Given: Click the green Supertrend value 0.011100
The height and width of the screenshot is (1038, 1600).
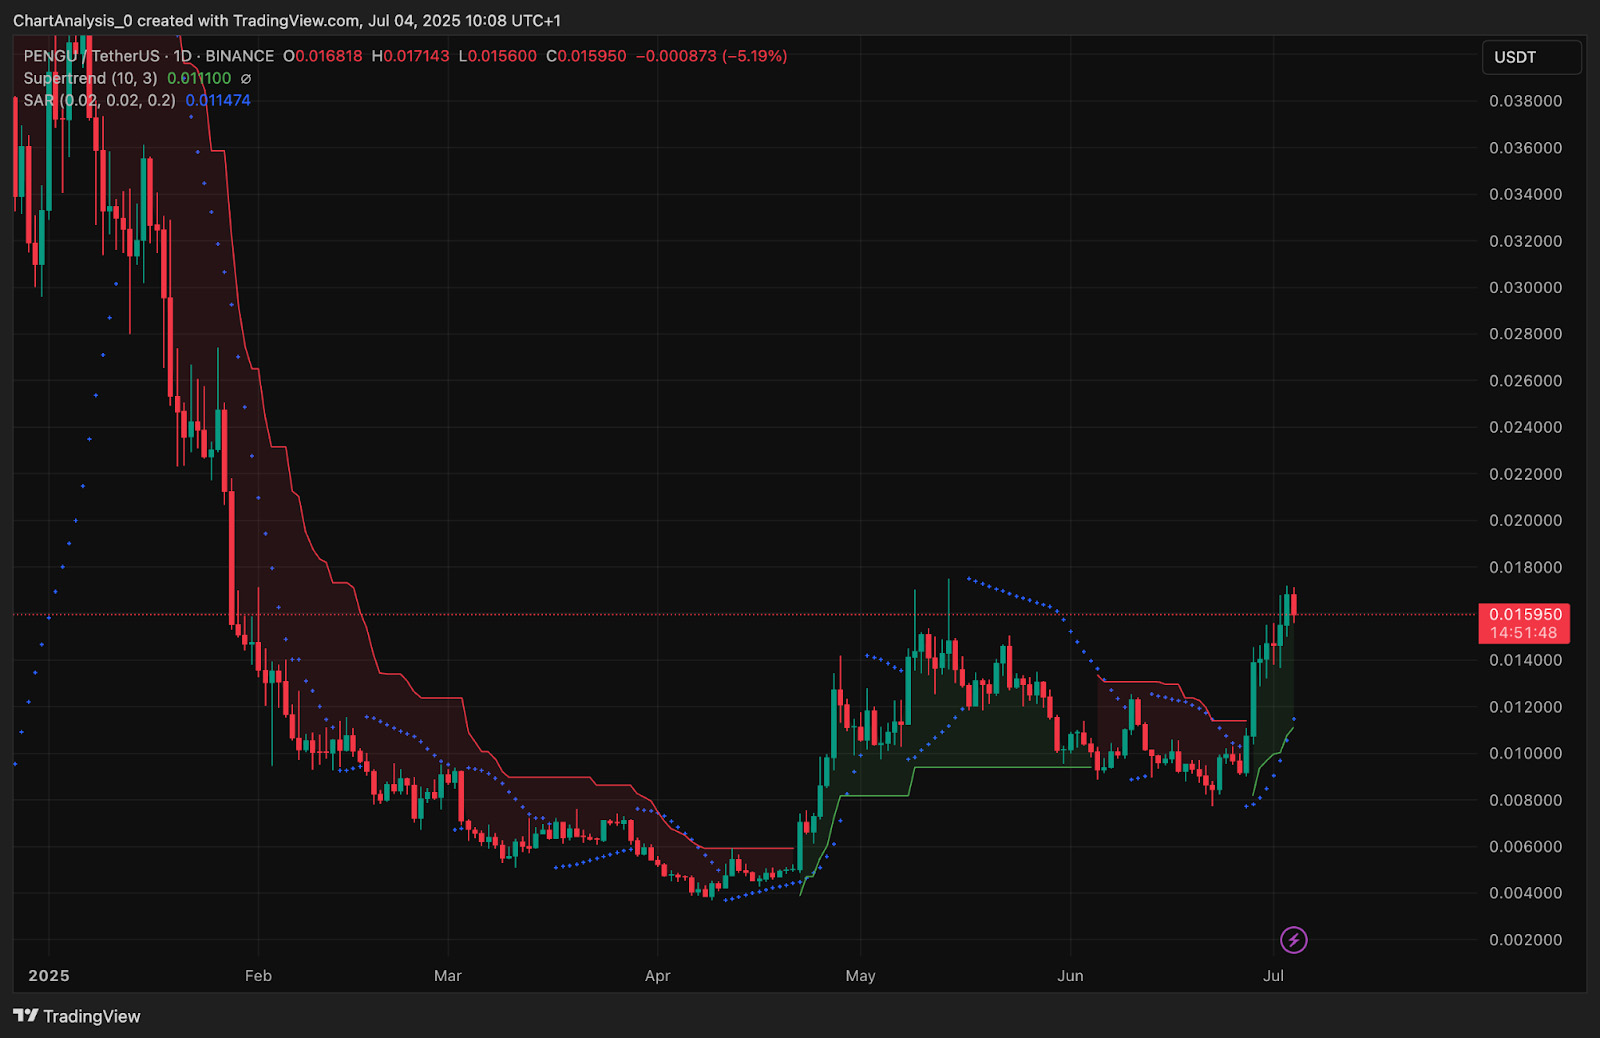Looking at the screenshot, I should 199,78.
